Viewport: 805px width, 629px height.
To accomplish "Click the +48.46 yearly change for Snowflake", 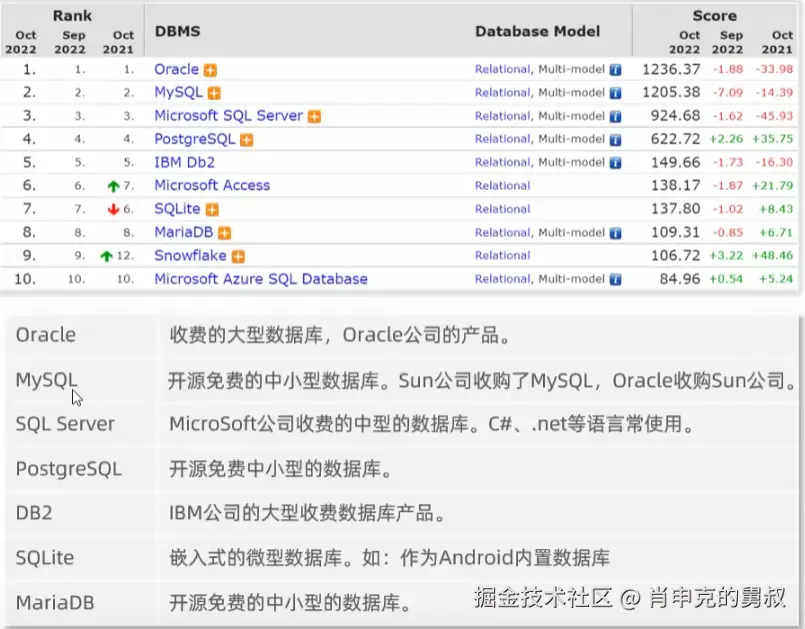I will click(773, 255).
